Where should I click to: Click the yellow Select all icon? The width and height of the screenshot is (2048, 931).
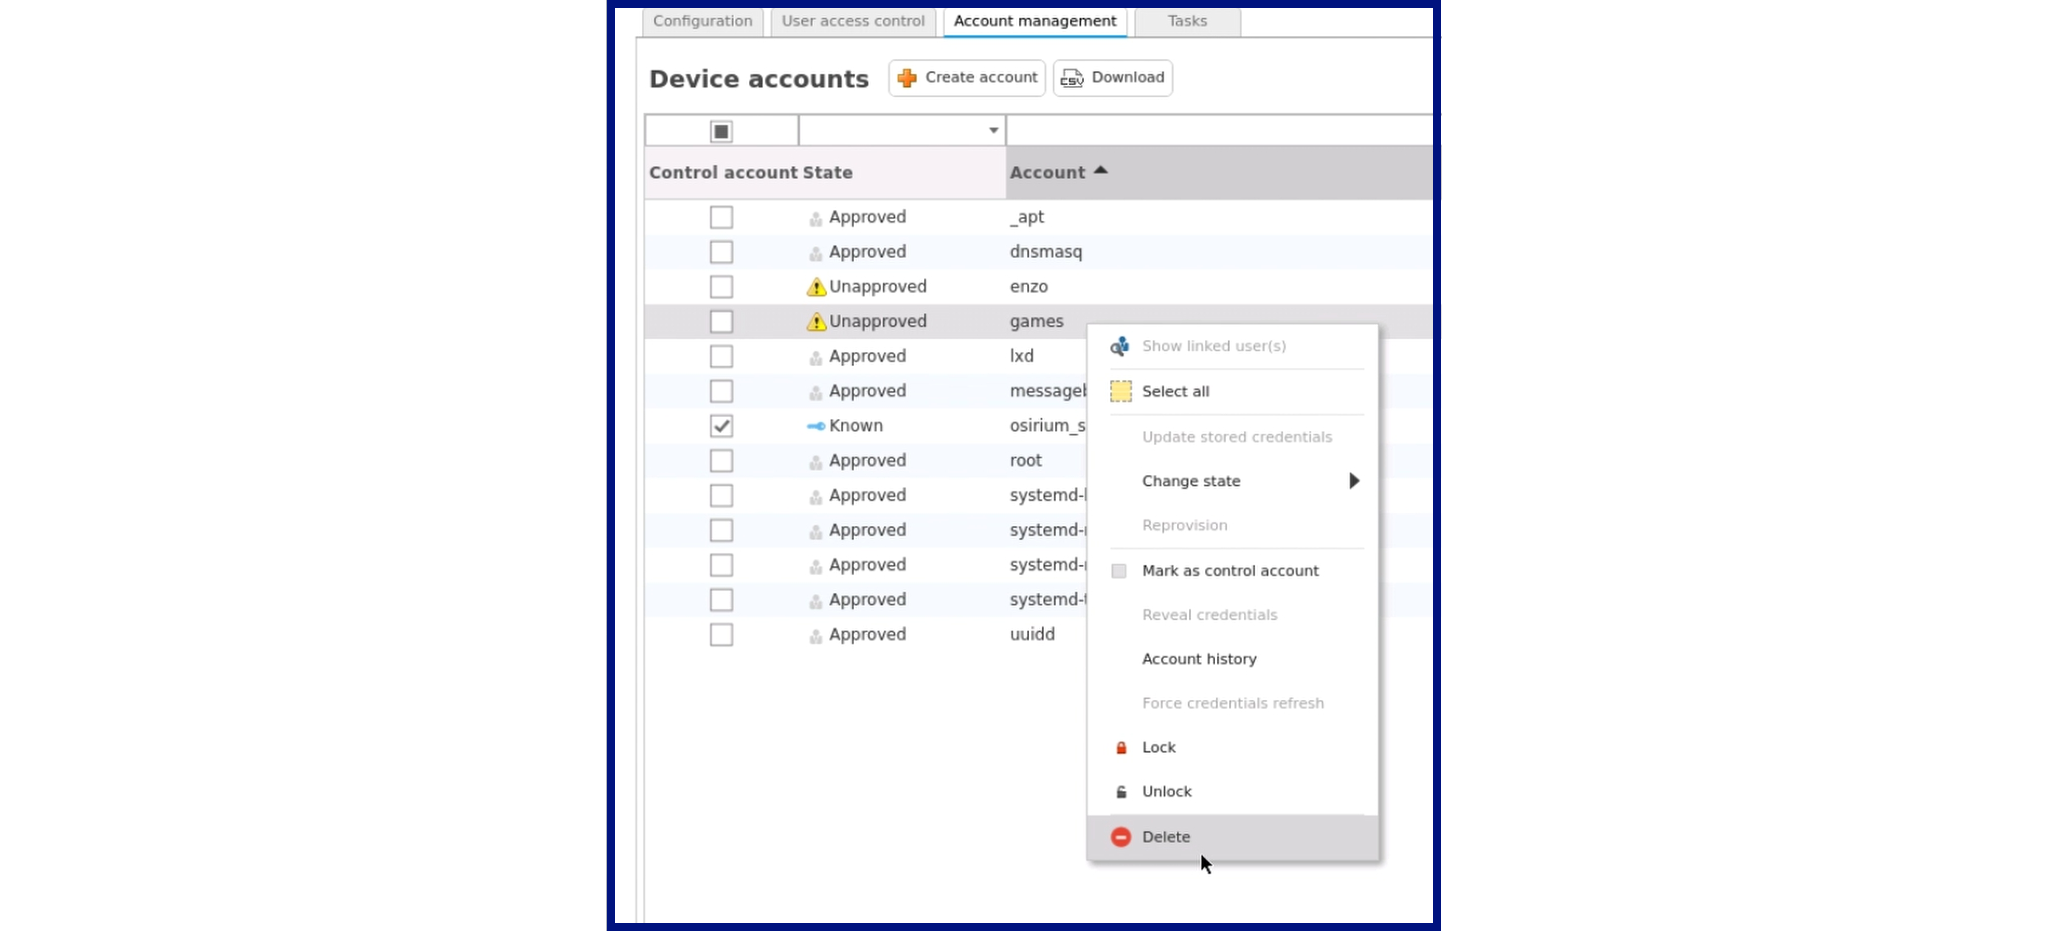pyautogui.click(x=1121, y=391)
